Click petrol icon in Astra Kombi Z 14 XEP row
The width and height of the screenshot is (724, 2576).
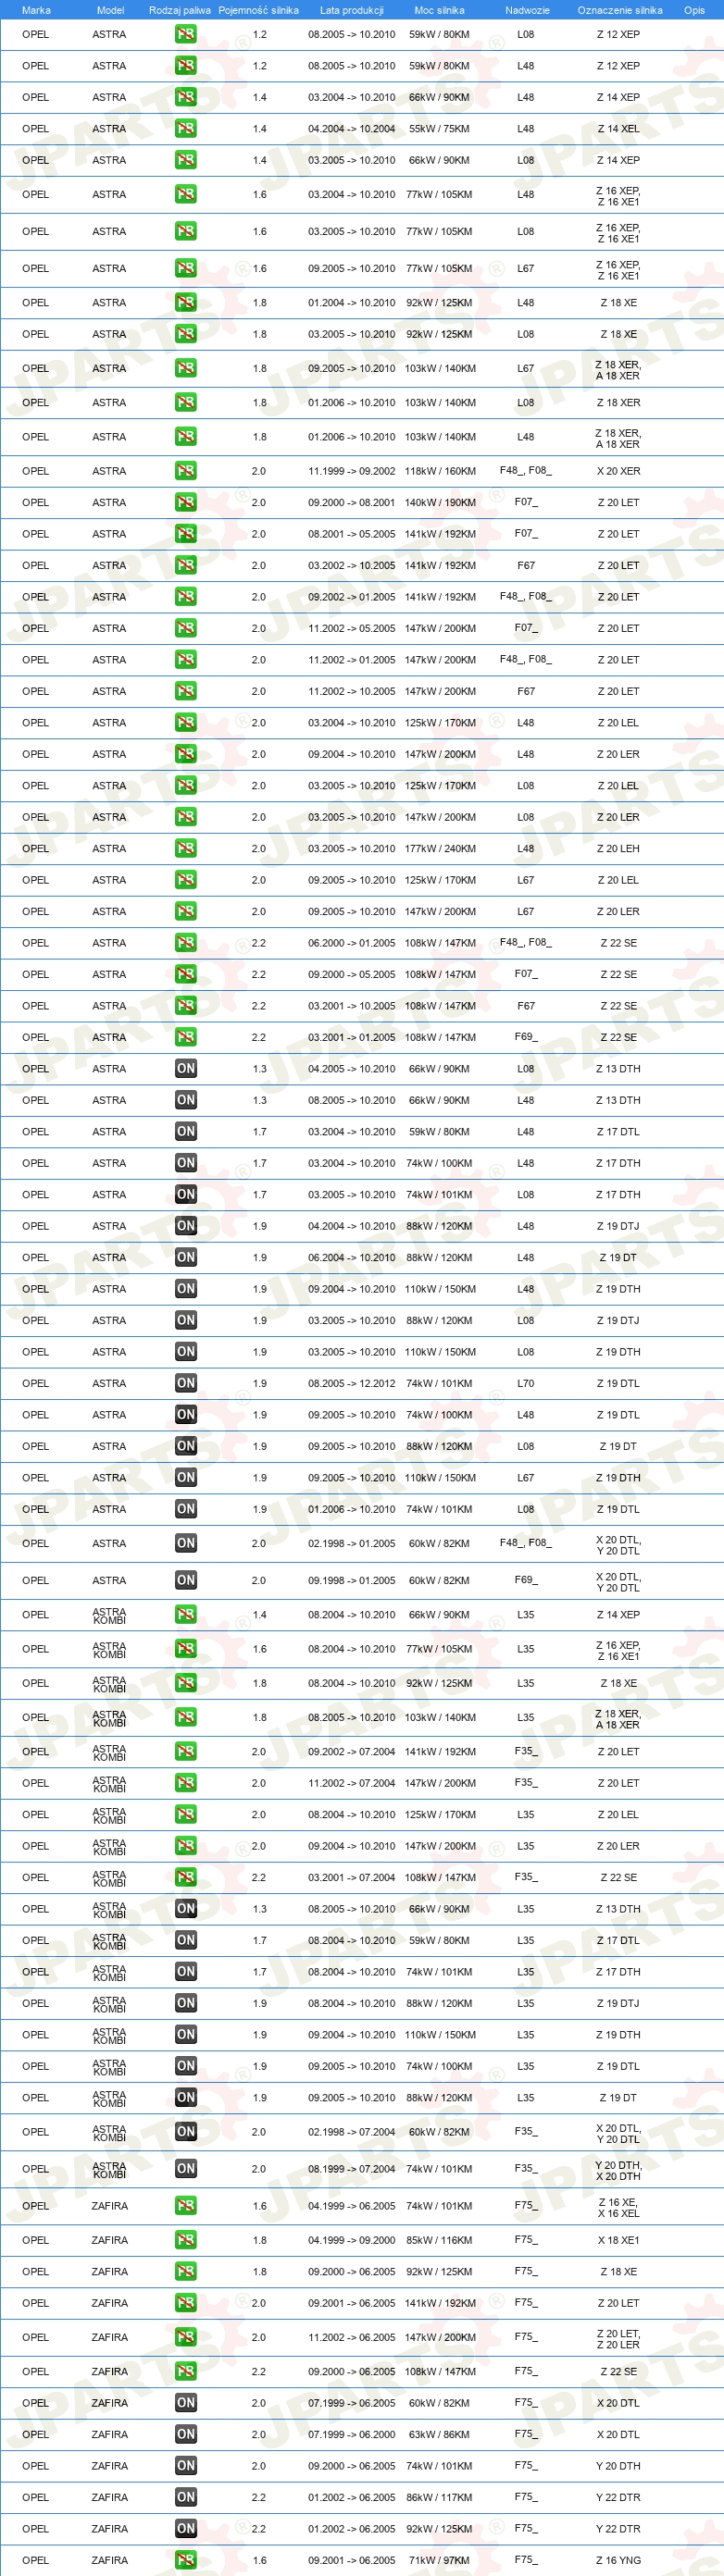[186, 1614]
